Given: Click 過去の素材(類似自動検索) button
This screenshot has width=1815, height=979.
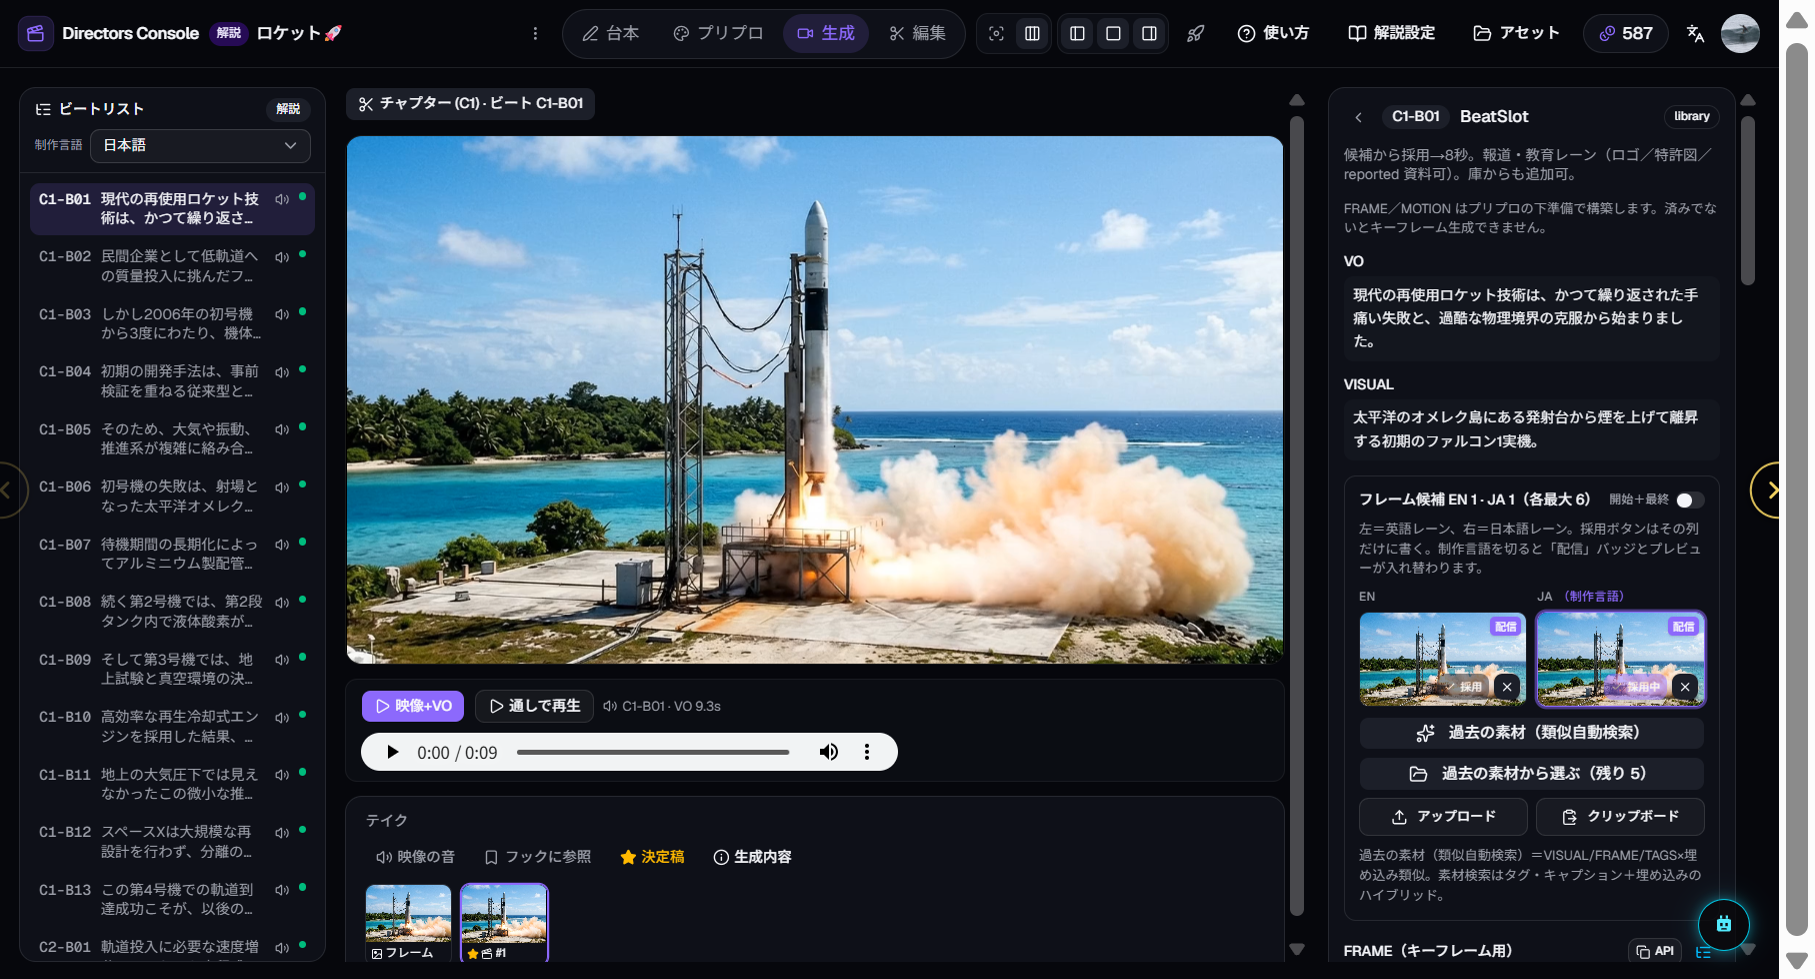Looking at the screenshot, I should [x=1531, y=733].
